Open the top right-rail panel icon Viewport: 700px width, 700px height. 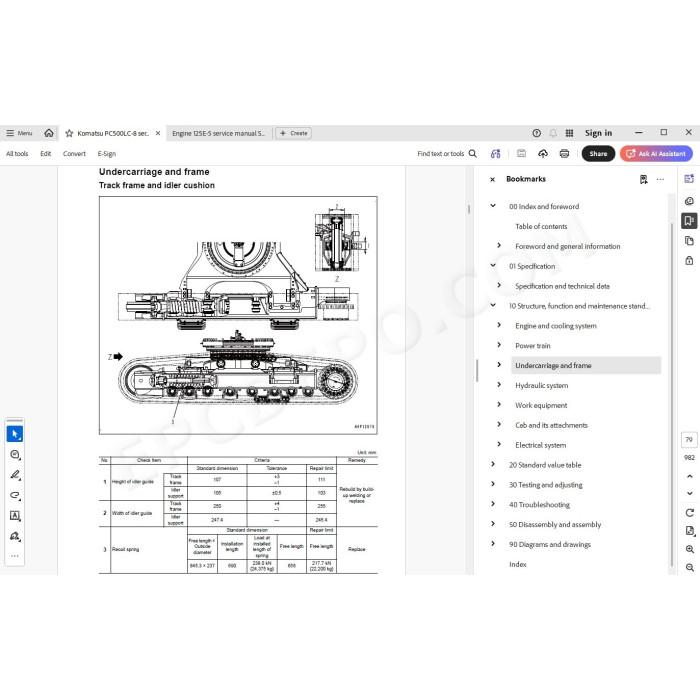689,179
